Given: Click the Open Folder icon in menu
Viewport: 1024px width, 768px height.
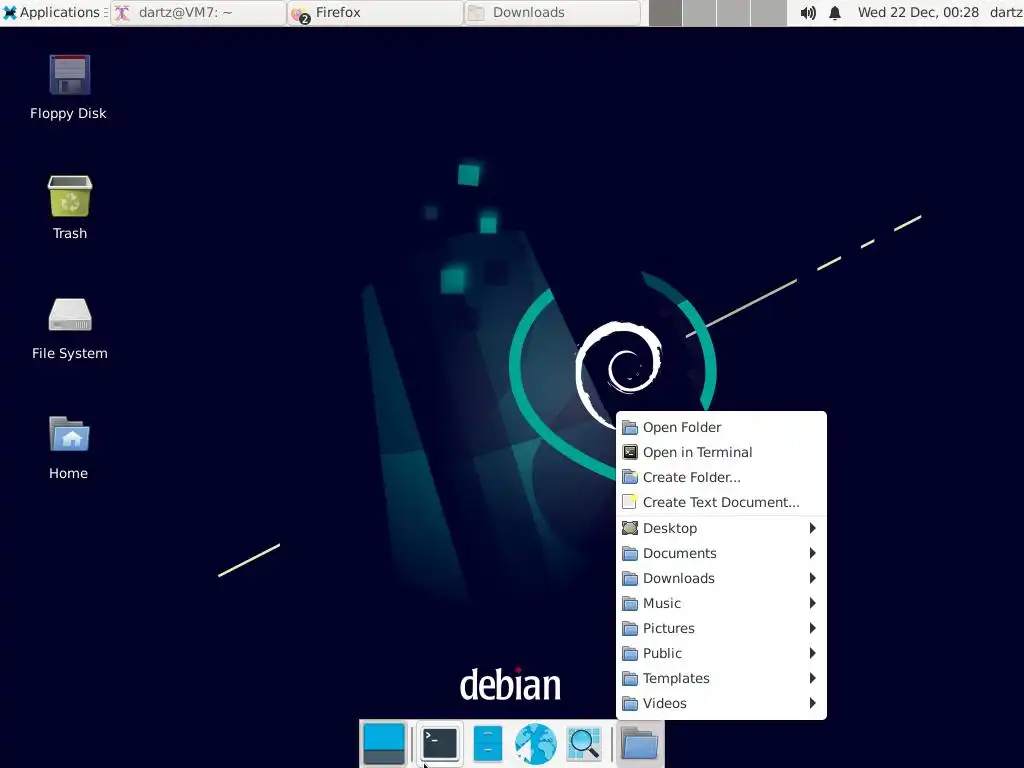Looking at the screenshot, I should [x=630, y=427].
